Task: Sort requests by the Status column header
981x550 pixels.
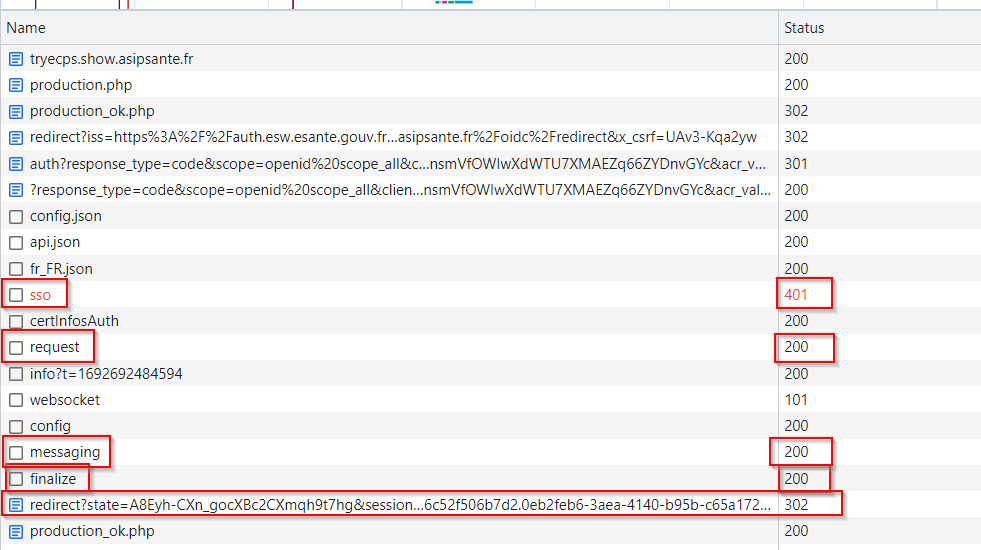Action: click(x=804, y=28)
